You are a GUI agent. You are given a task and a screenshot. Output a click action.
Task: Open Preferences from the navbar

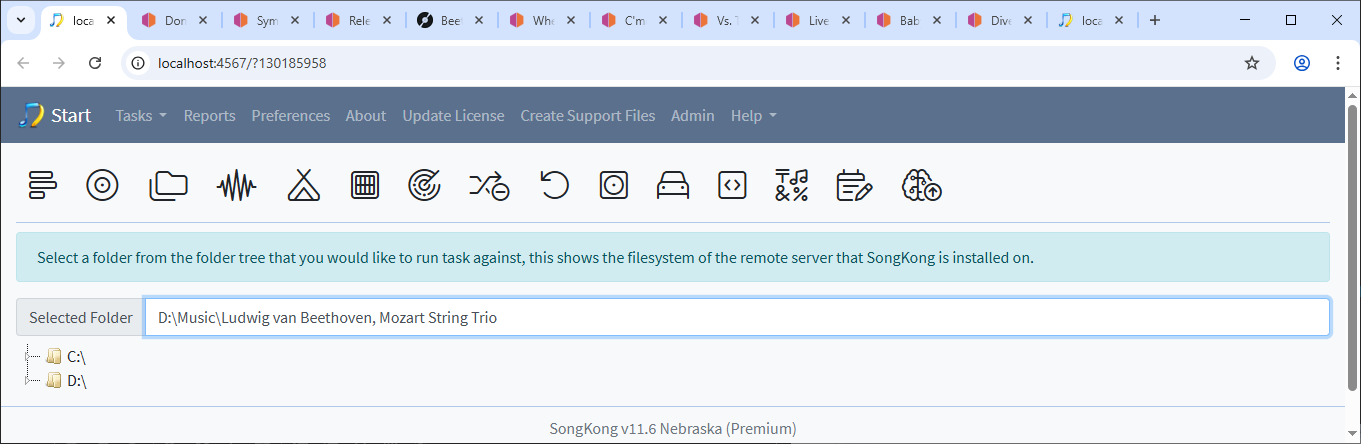[x=290, y=115]
